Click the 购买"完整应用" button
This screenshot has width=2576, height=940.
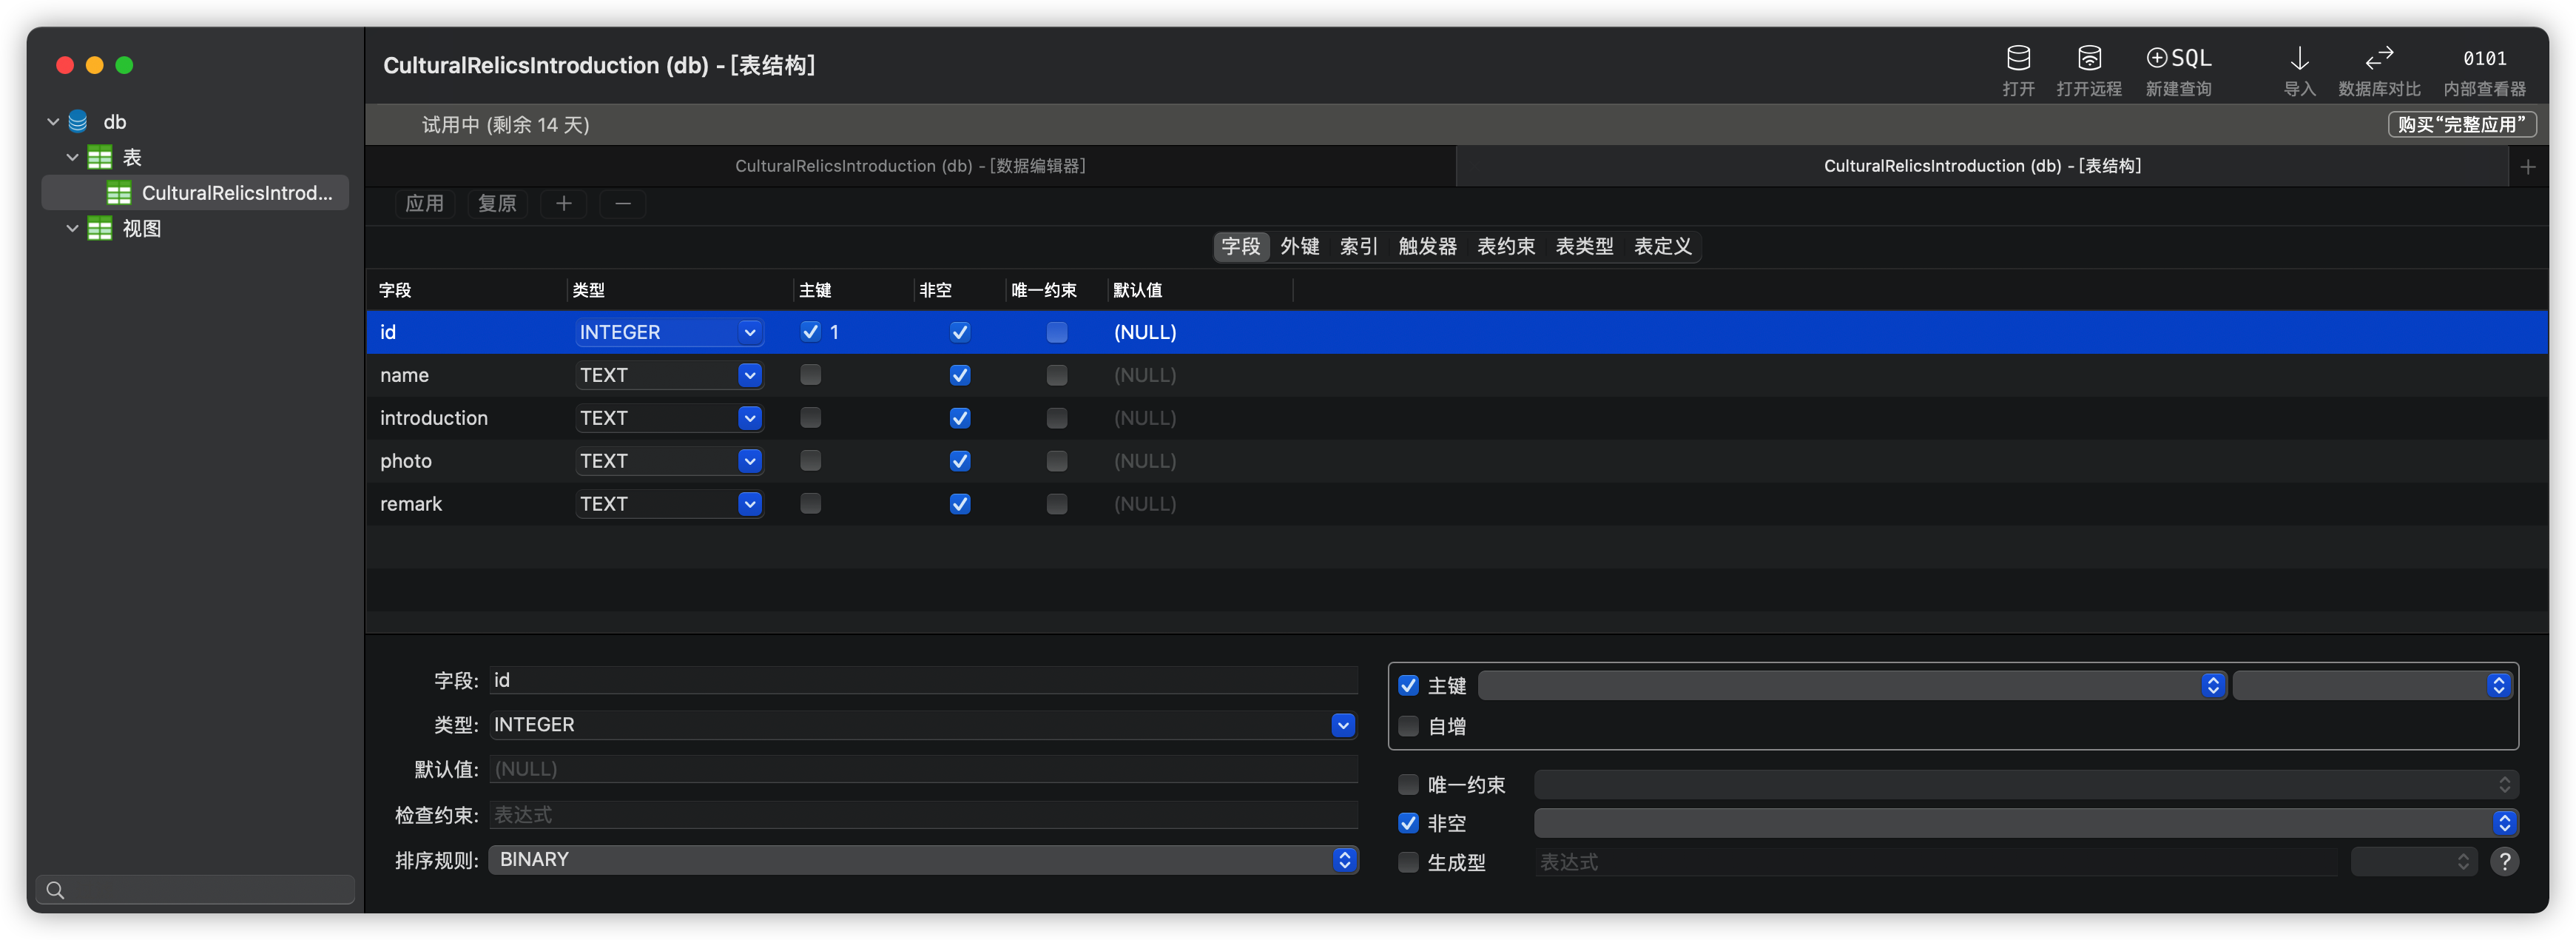point(2461,125)
